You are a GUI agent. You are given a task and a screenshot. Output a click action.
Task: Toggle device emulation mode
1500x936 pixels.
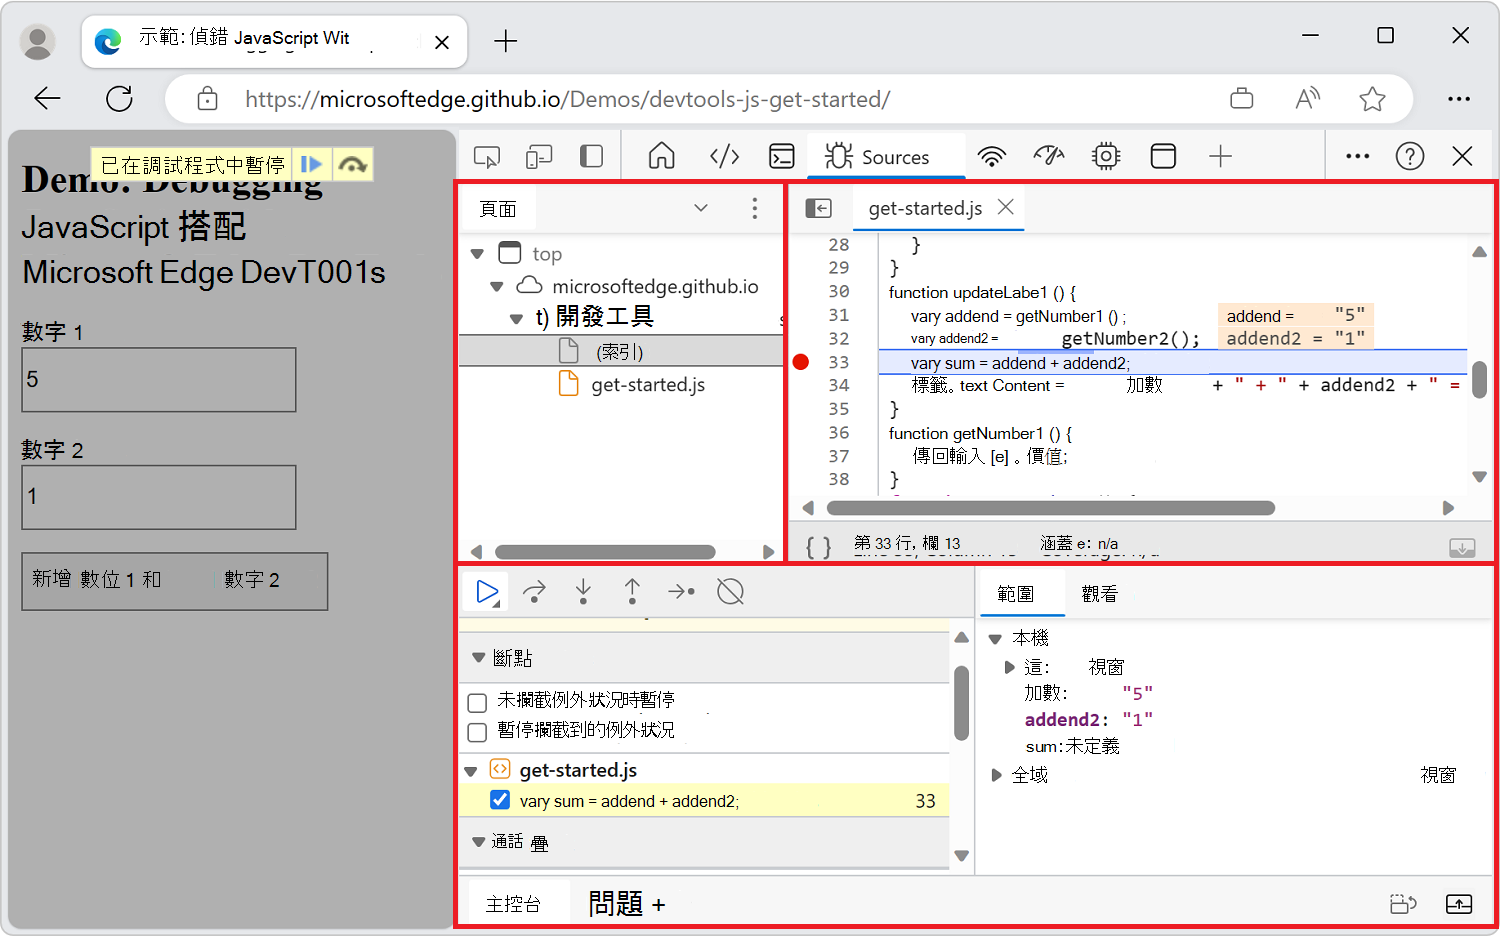click(539, 155)
